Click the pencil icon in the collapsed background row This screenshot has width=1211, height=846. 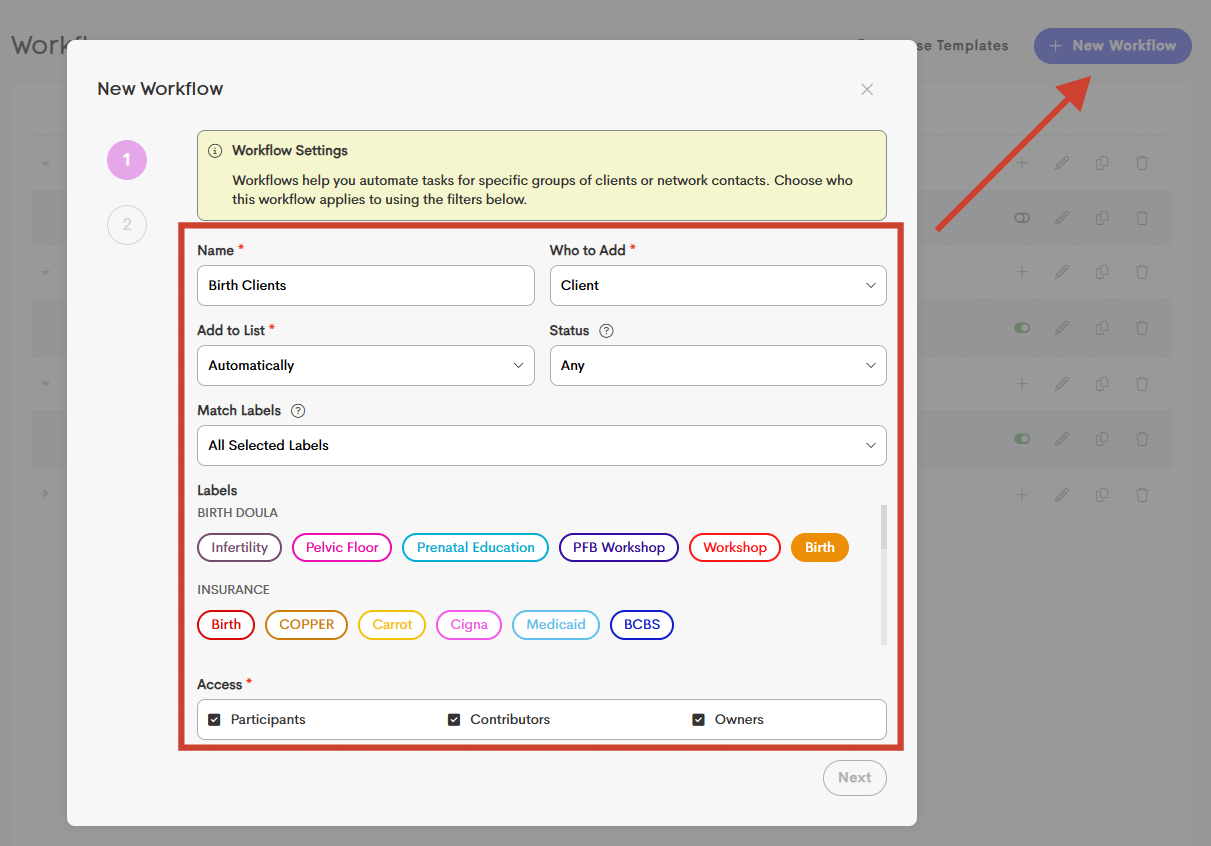coord(1062,495)
